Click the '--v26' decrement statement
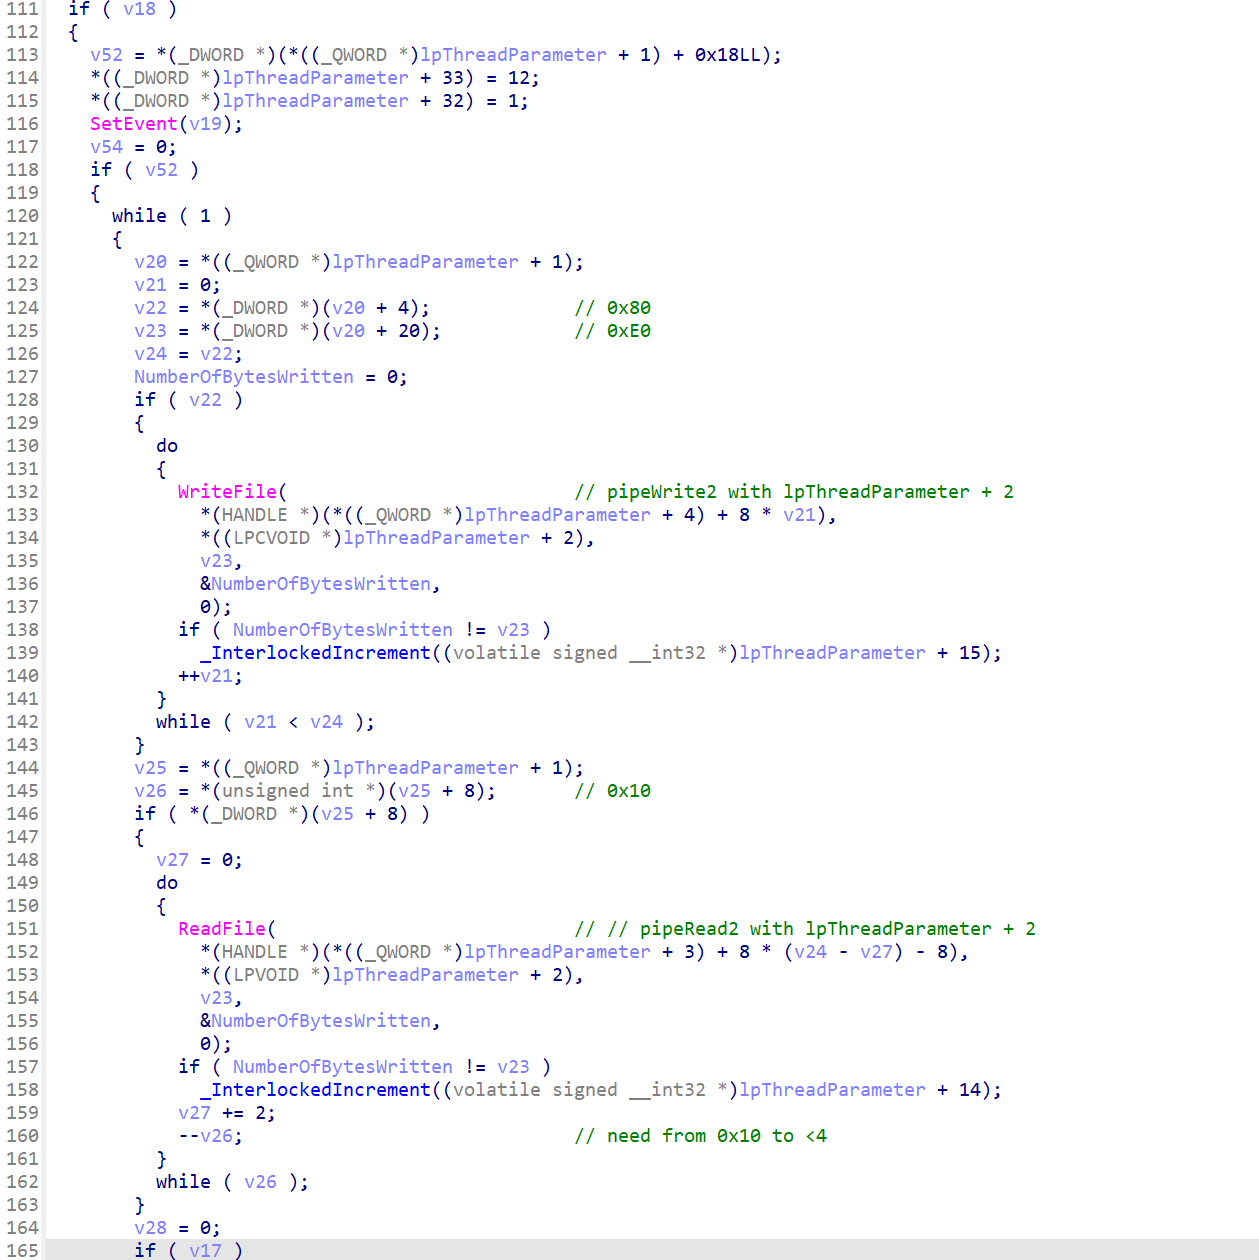This screenshot has height=1260, width=1259. pos(210,1136)
